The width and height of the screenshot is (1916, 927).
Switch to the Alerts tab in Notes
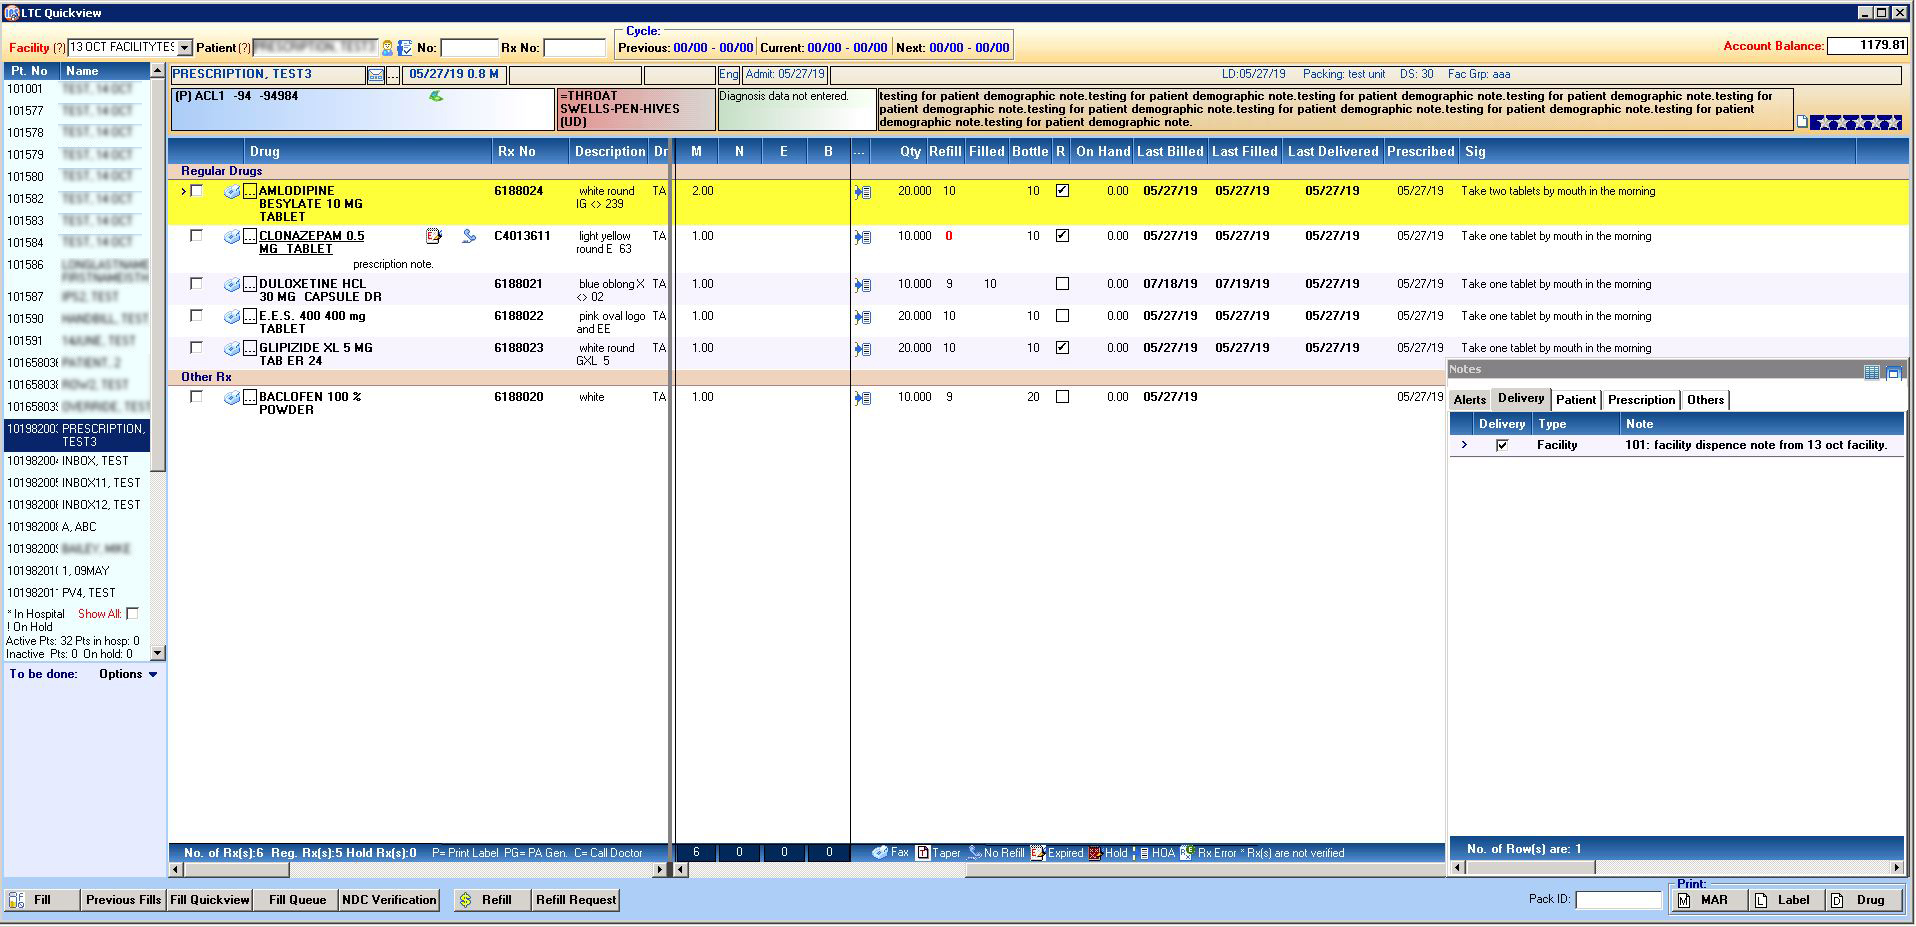pyautogui.click(x=1469, y=400)
